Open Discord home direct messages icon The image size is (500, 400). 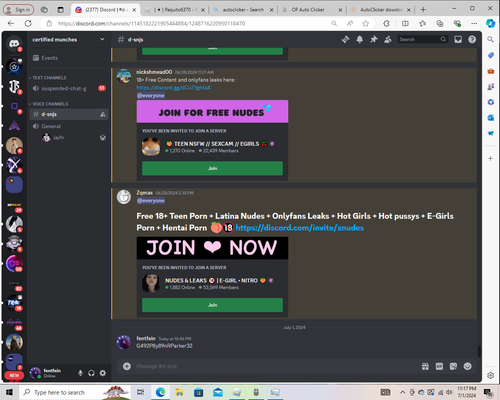pos(14,43)
